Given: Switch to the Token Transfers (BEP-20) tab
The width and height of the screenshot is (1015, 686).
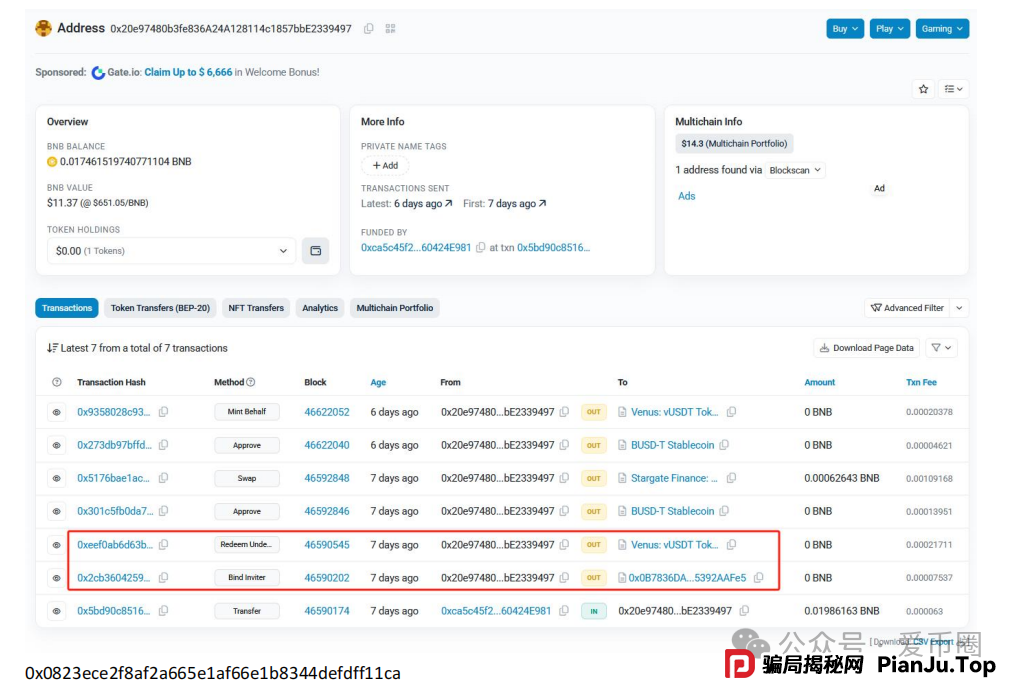Looking at the screenshot, I should tap(160, 308).
